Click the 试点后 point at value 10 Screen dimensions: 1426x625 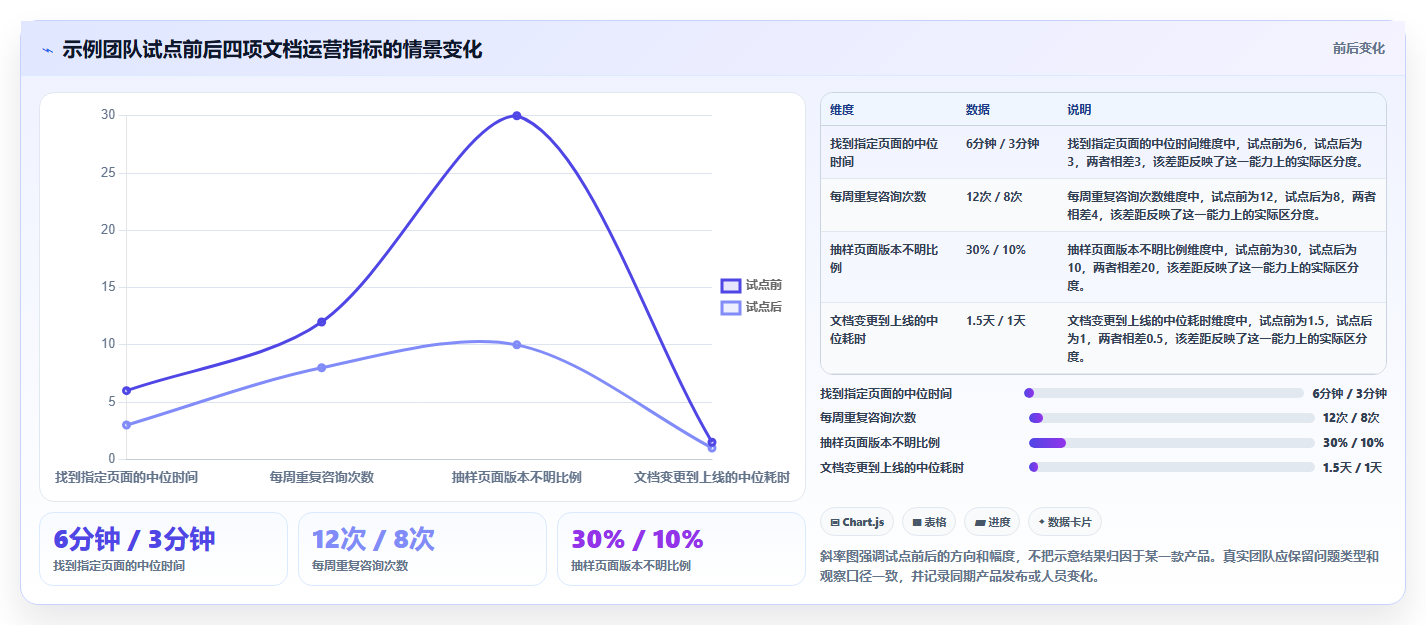click(x=517, y=345)
